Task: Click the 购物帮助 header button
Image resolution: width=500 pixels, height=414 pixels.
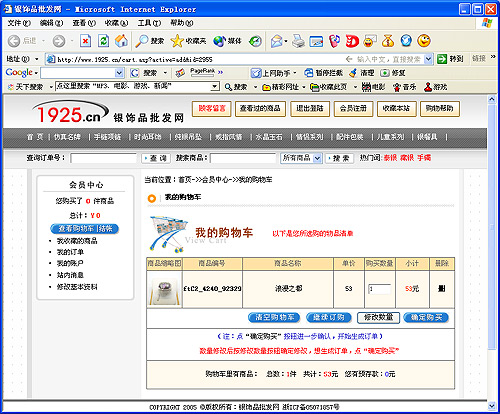Action: pos(439,109)
